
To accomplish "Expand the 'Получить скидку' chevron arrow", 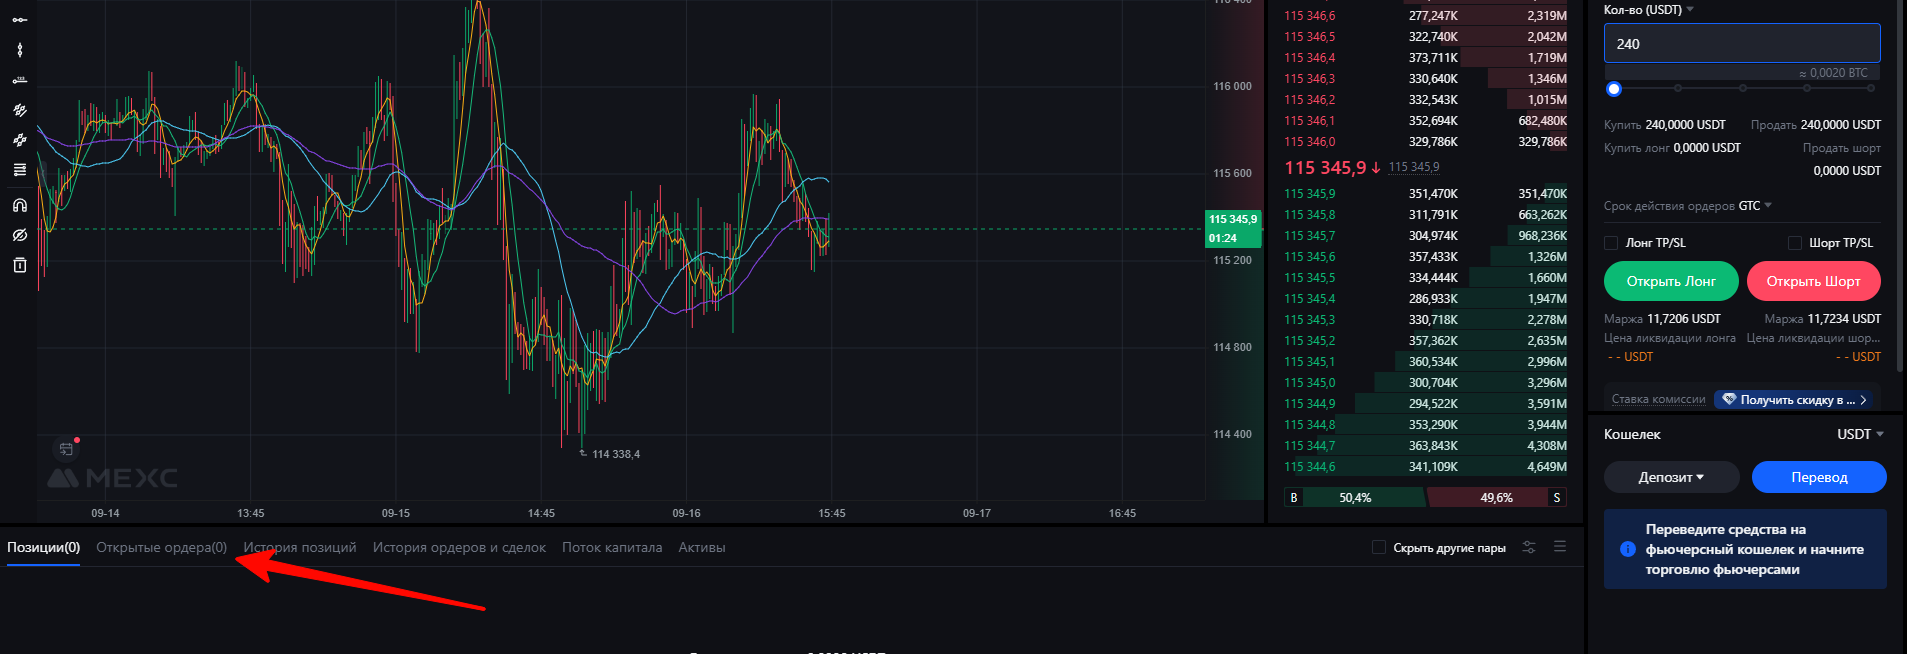I will click(1863, 400).
